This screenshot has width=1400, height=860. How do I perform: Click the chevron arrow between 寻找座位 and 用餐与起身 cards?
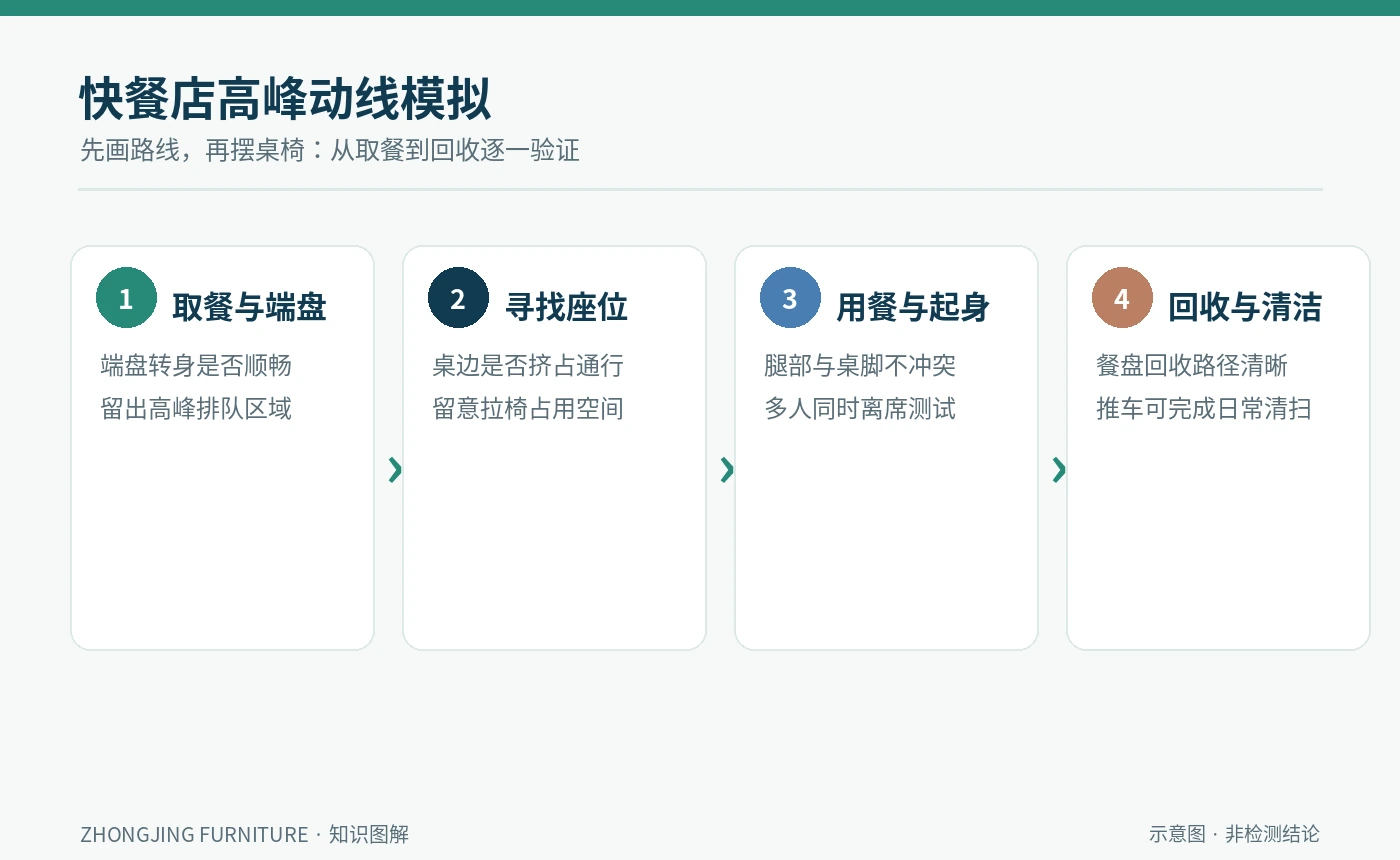point(727,469)
